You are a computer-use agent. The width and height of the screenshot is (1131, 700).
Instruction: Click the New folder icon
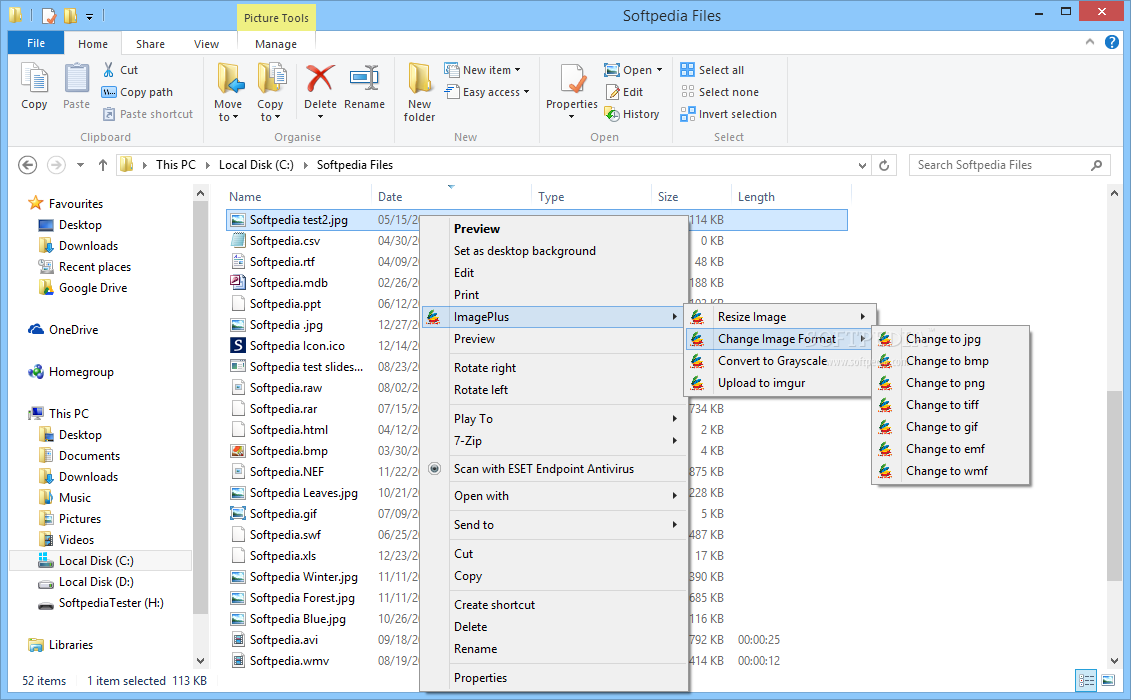pyautogui.click(x=420, y=78)
